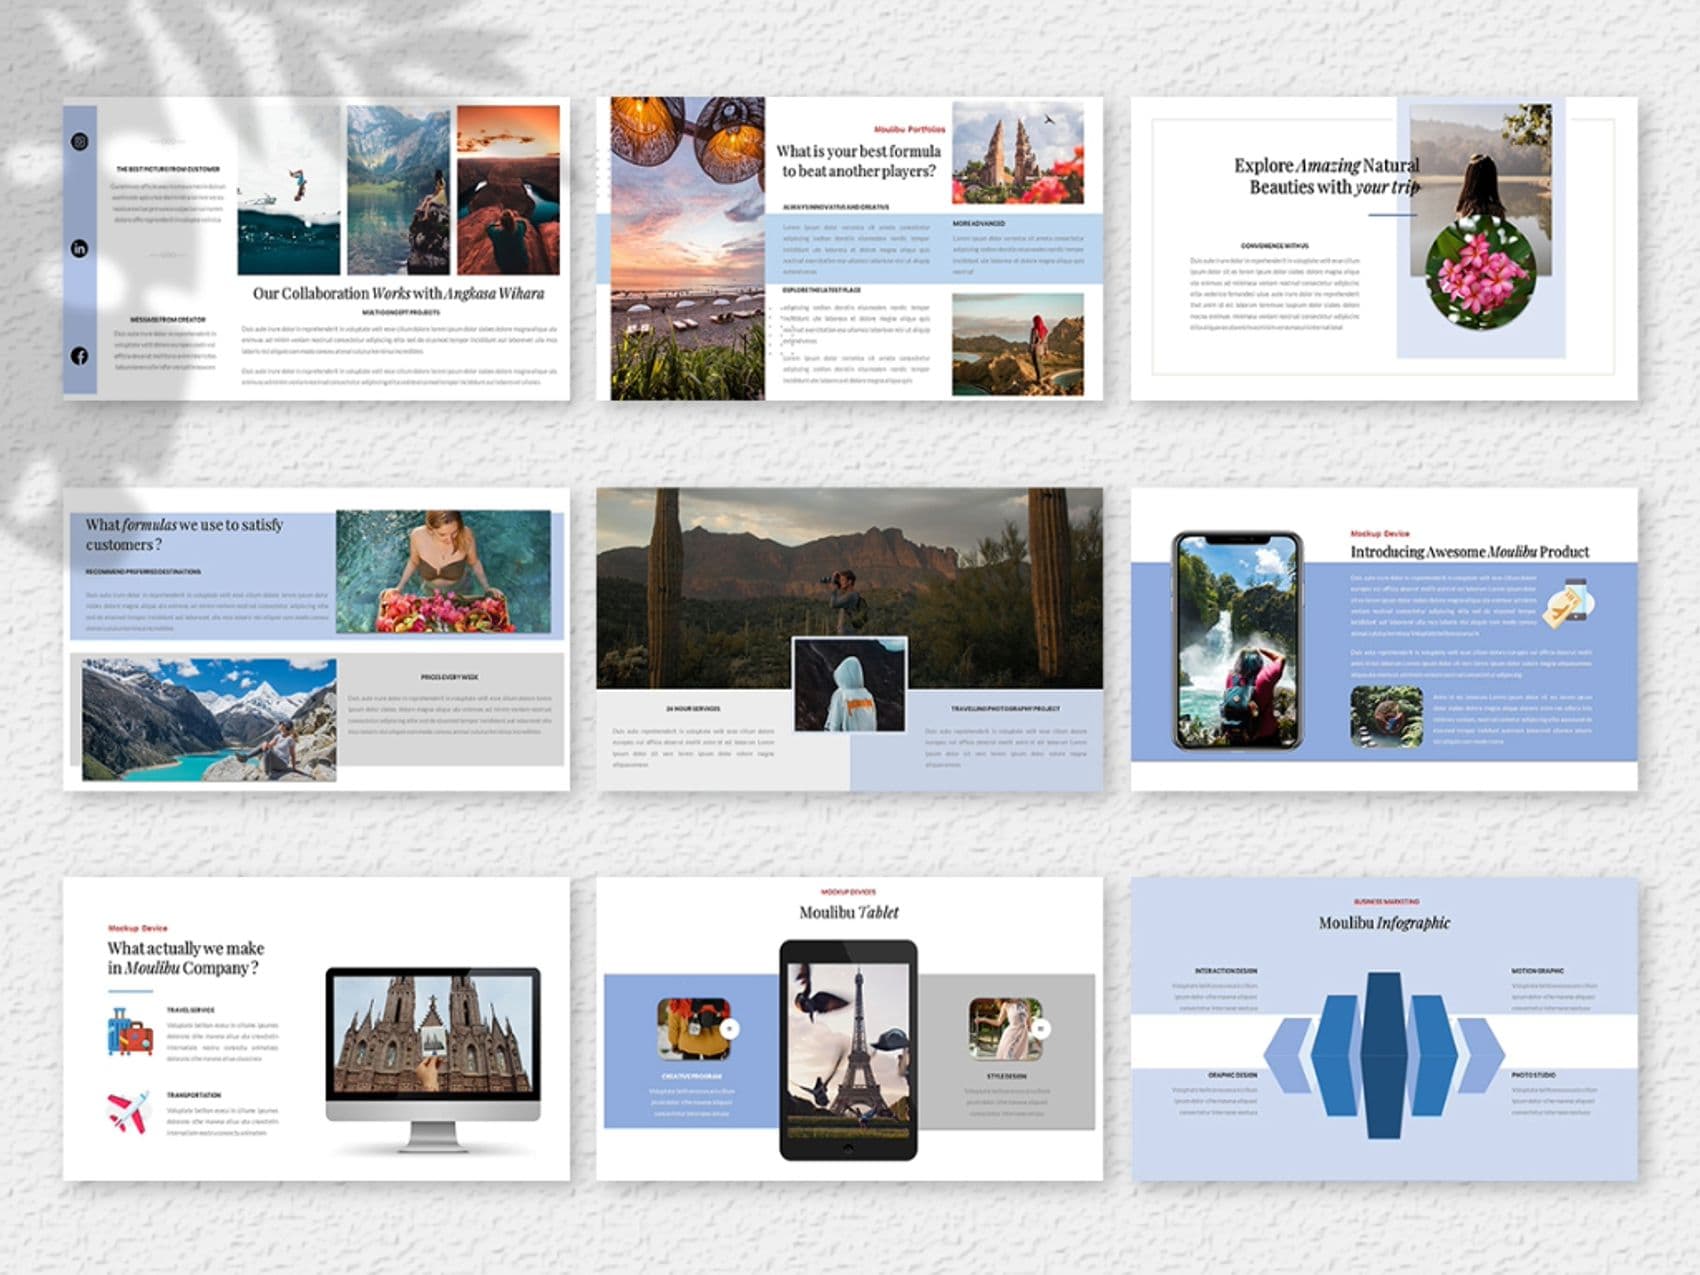
Task: Click the sunset canyon photo on first slide
Action: coord(508,191)
